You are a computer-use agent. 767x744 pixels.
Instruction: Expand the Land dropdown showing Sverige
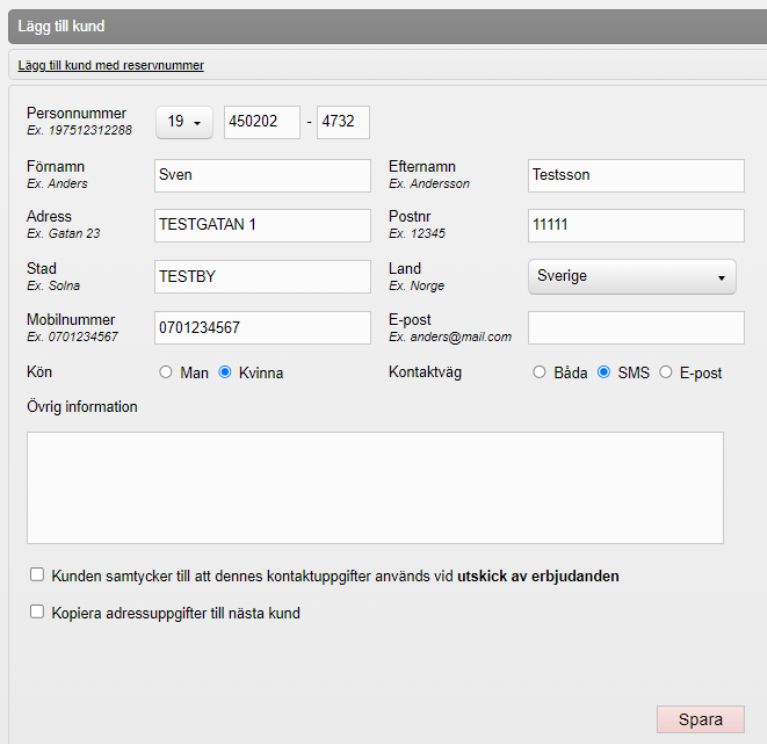631,276
